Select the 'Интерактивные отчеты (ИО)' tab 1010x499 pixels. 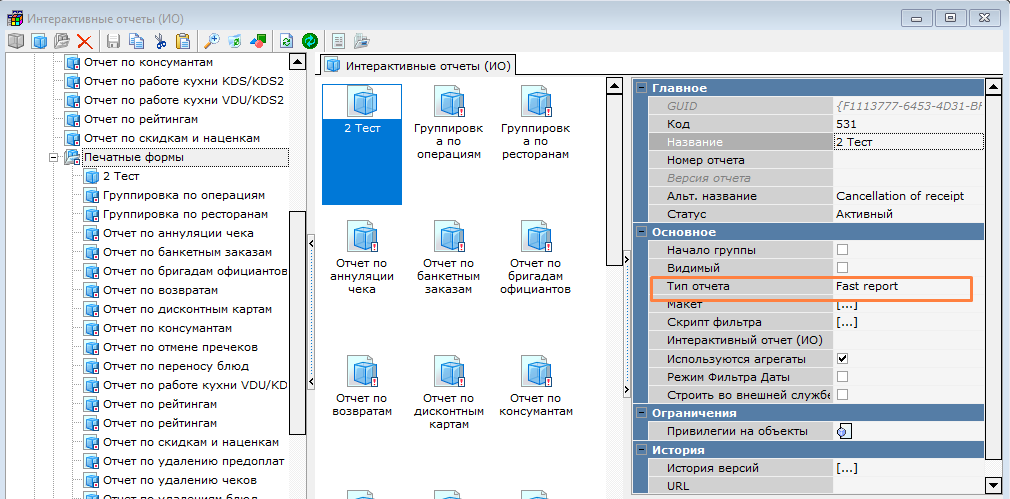point(418,66)
